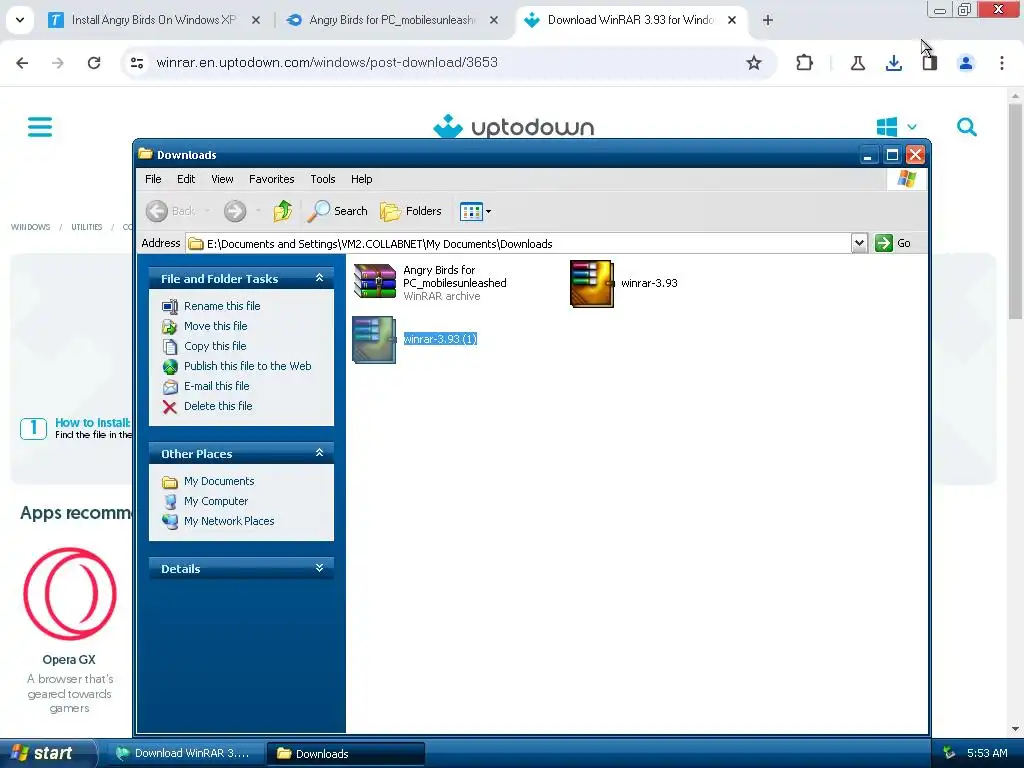Open the Favorites menu
The width and height of the screenshot is (1024, 768).
(272, 179)
